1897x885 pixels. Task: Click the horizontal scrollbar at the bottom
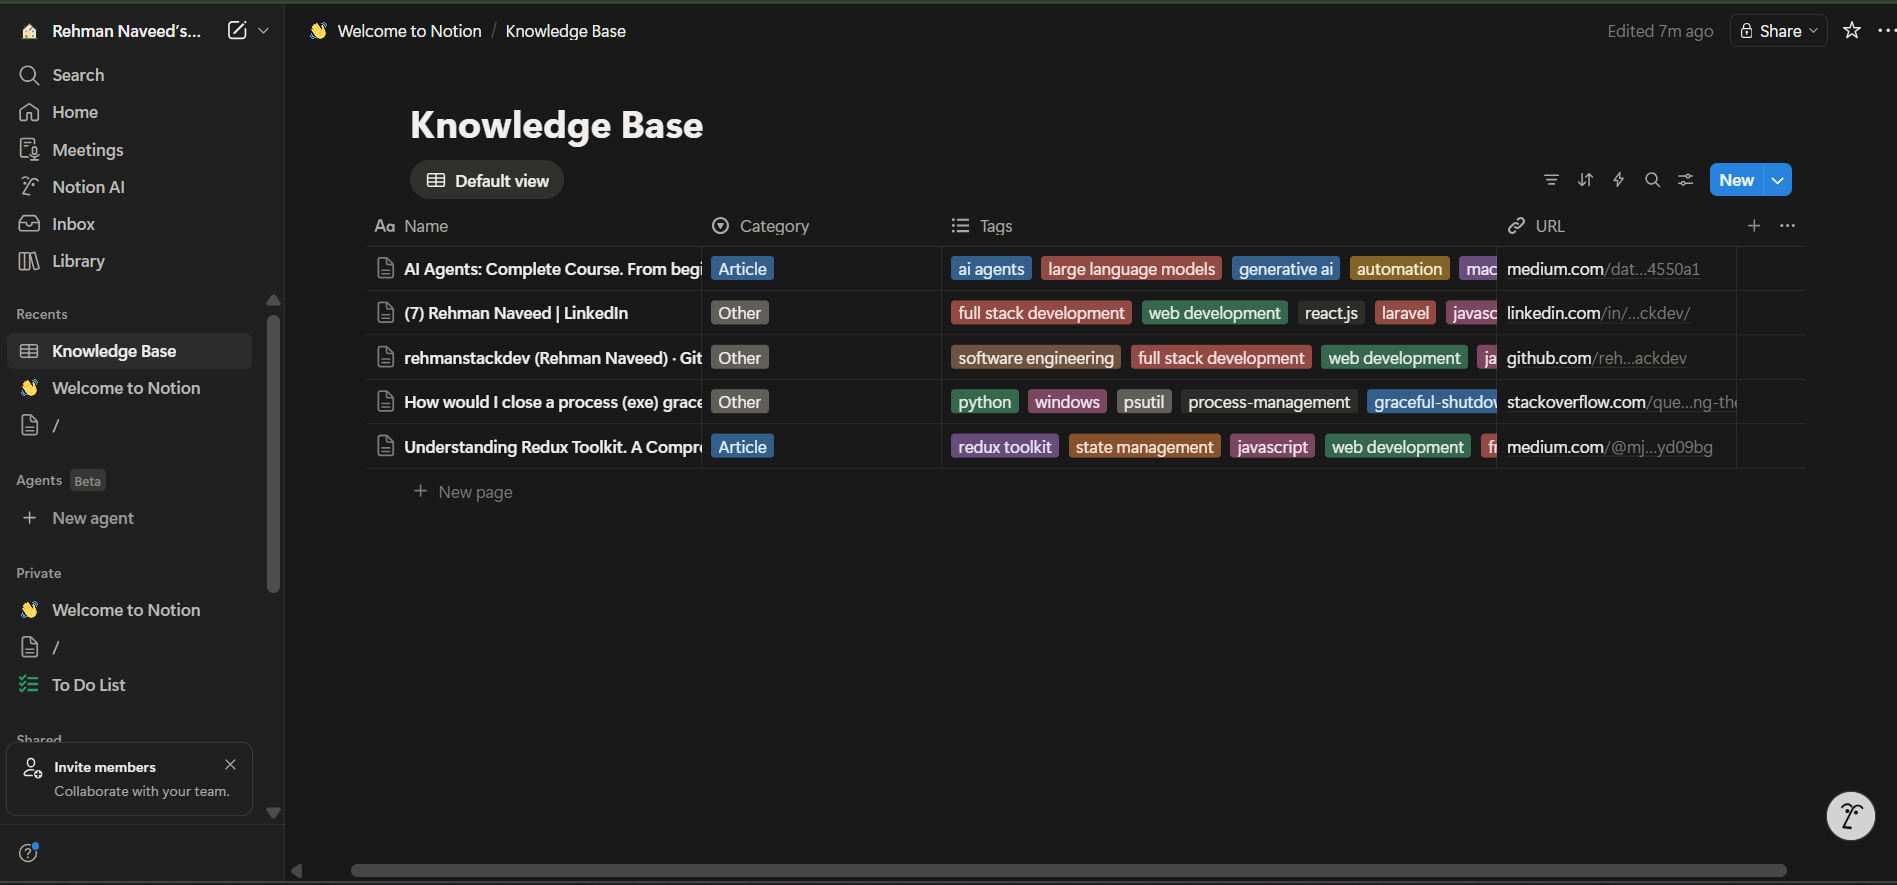[x=1068, y=871]
